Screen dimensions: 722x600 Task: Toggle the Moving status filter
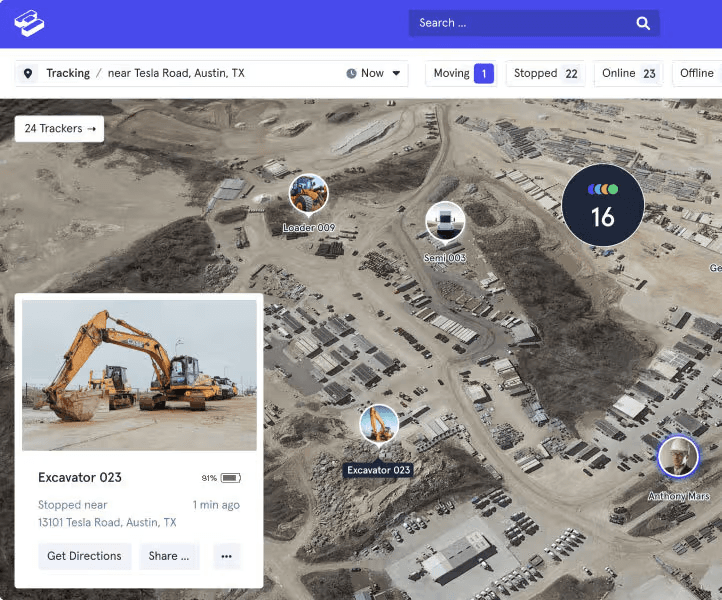pos(461,74)
